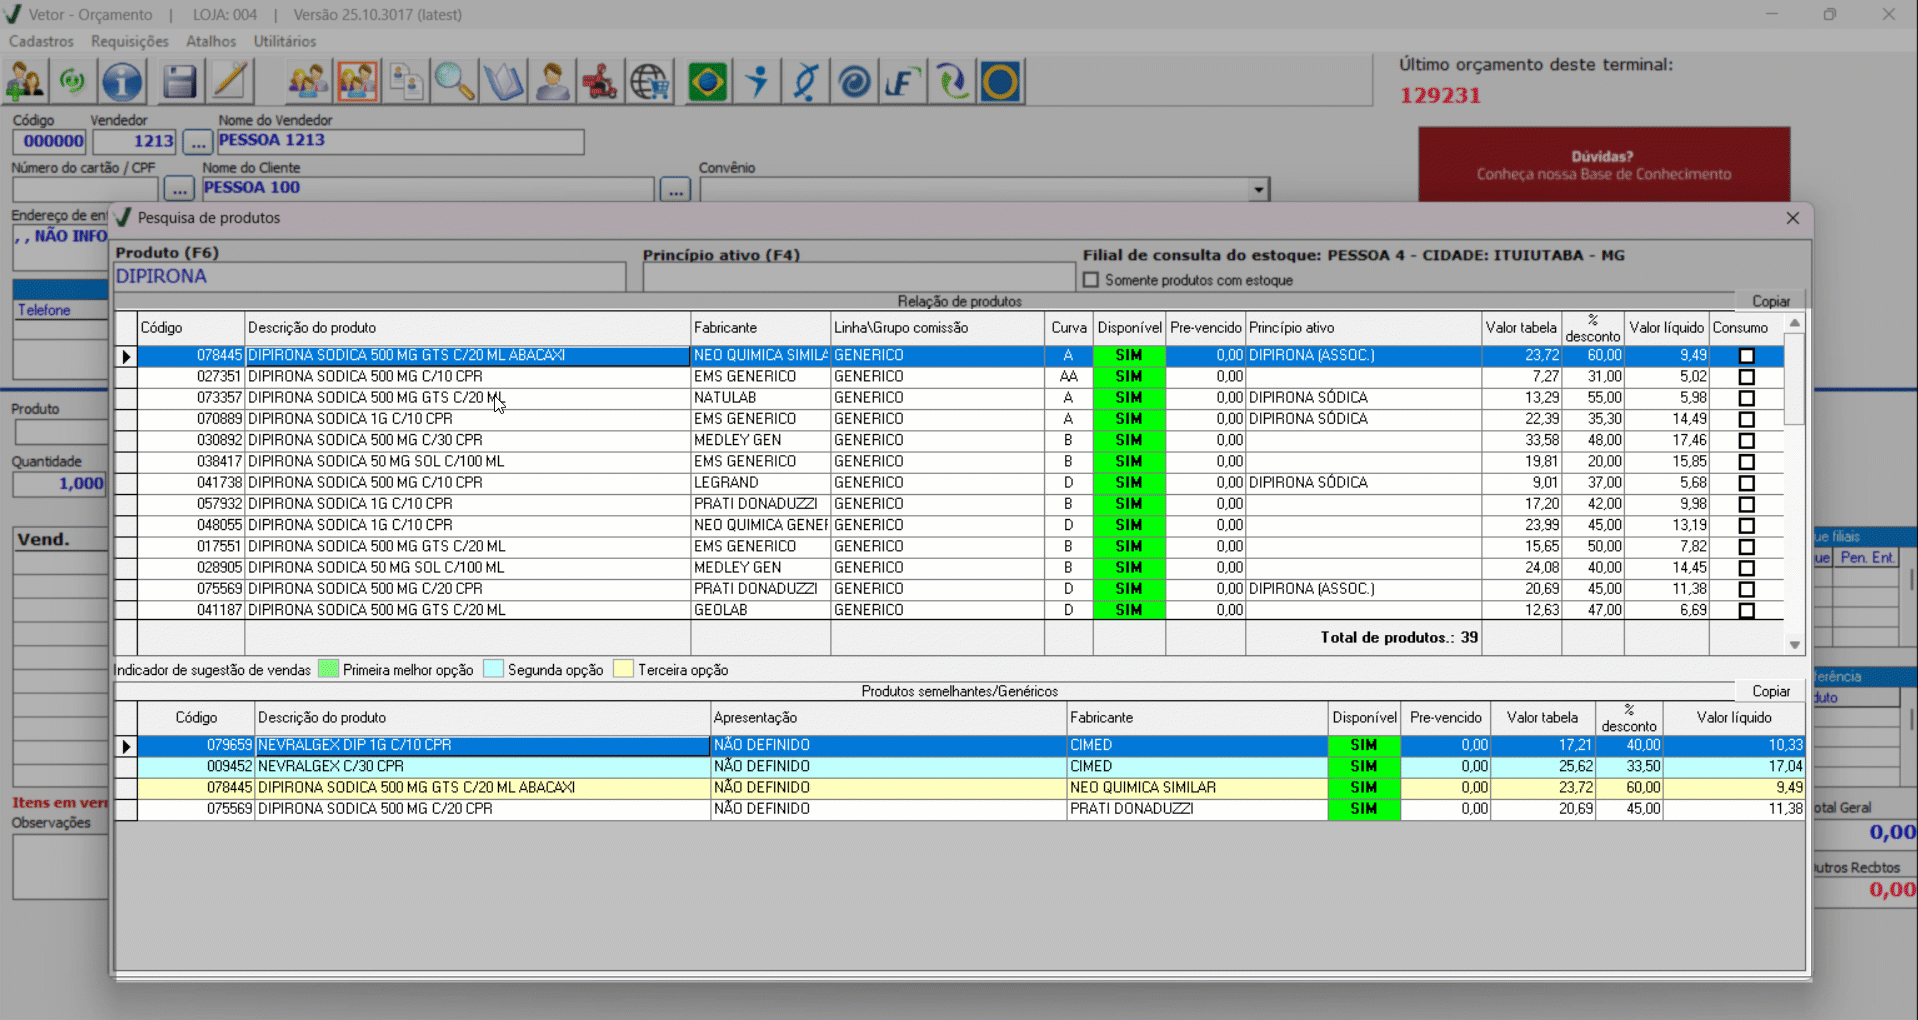Viewport: 1918px width, 1020px height.
Task: Open the globe with shopping cart icon
Action: (650, 82)
